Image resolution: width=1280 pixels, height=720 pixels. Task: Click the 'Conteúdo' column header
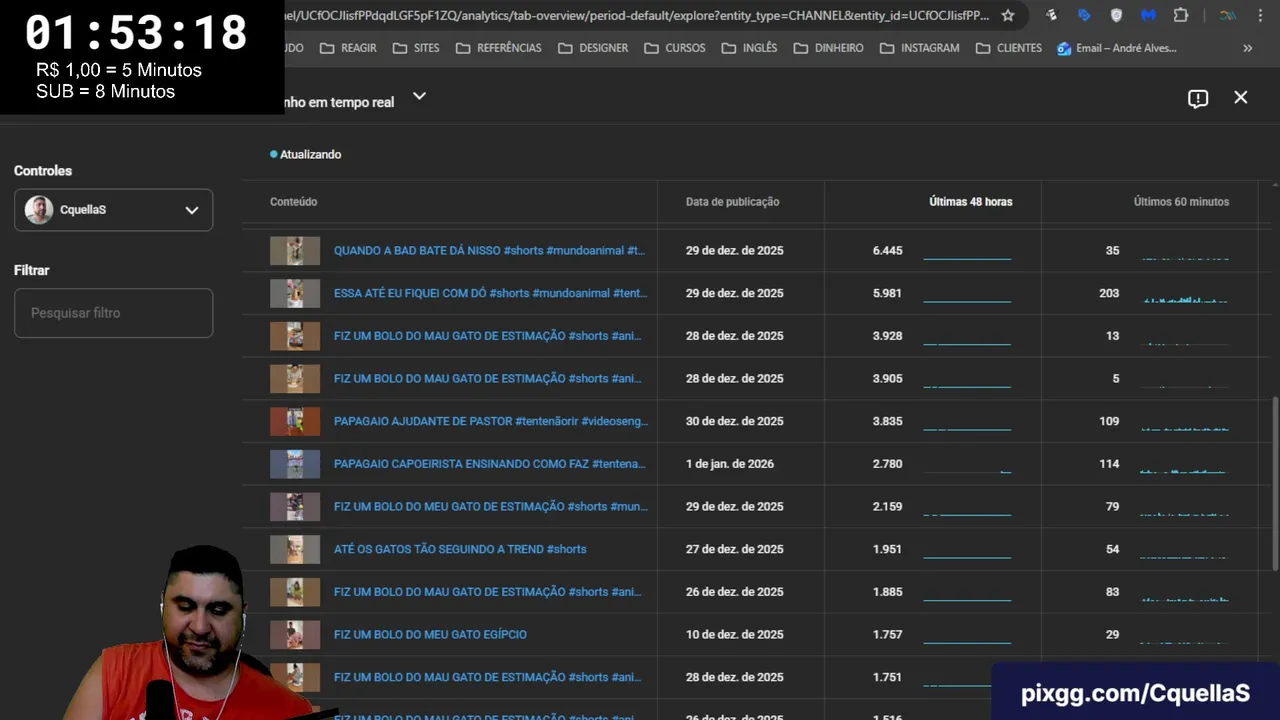click(293, 202)
